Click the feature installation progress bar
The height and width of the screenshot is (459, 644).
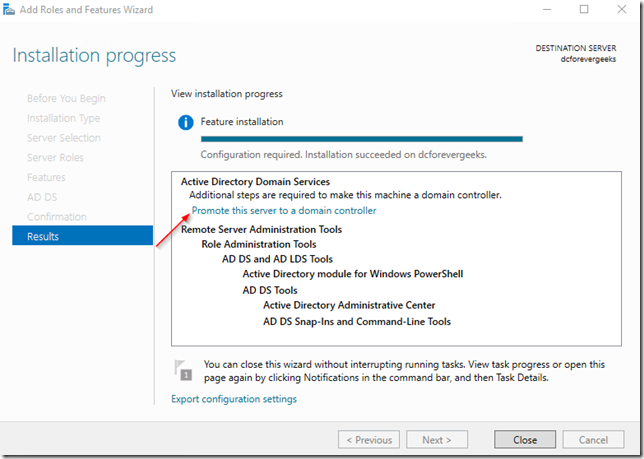[x=361, y=139]
